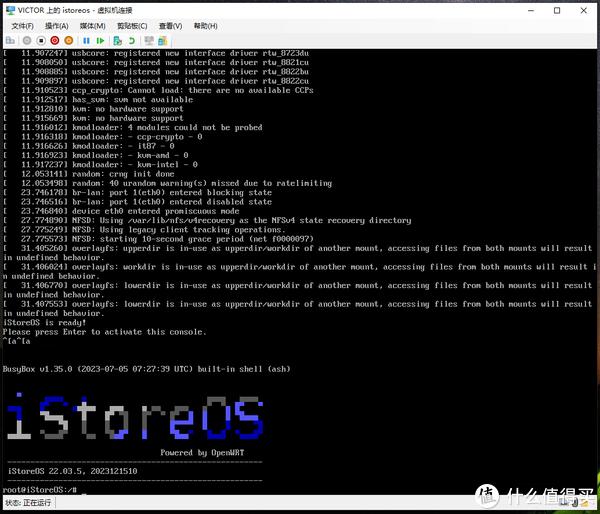This screenshot has height=514, width=600.
Task: Click the root@iStoreOS:/# shell prompt
Action: (40, 490)
